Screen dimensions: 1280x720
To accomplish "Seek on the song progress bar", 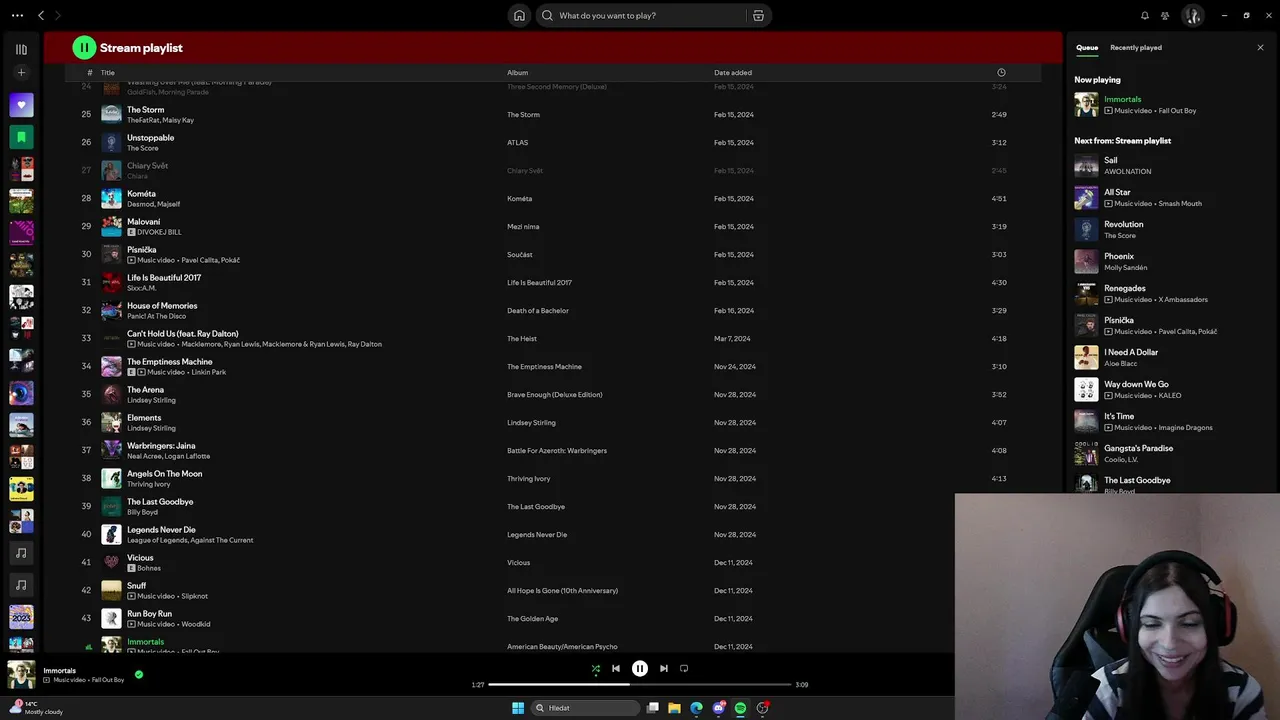I will tap(640, 685).
